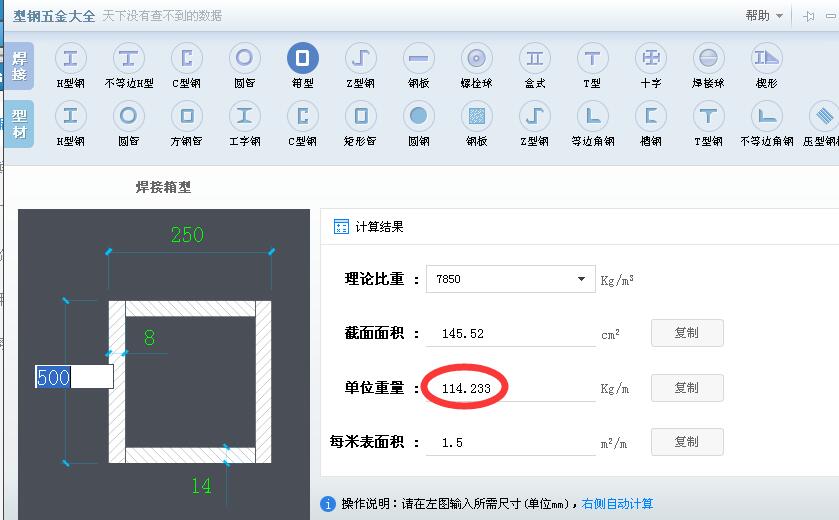This screenshot has height=520, width=839.
Task: Open the 焊接球 section type
Action: (x=708, y=66)
